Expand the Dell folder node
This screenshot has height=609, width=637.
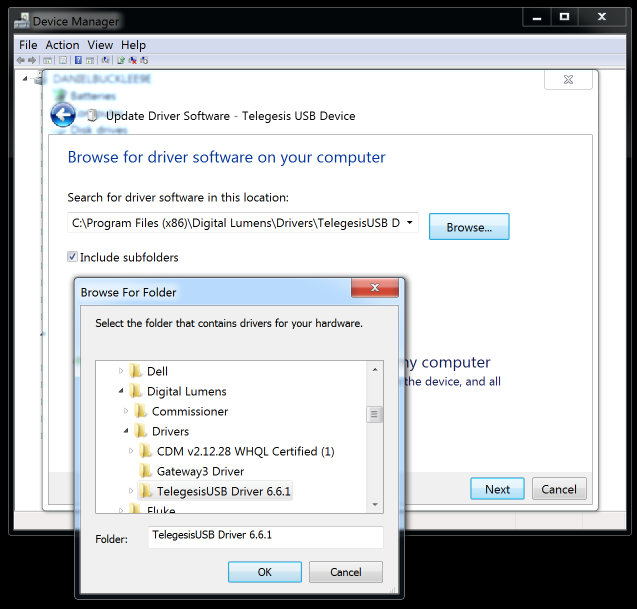[x=121, y=371]
